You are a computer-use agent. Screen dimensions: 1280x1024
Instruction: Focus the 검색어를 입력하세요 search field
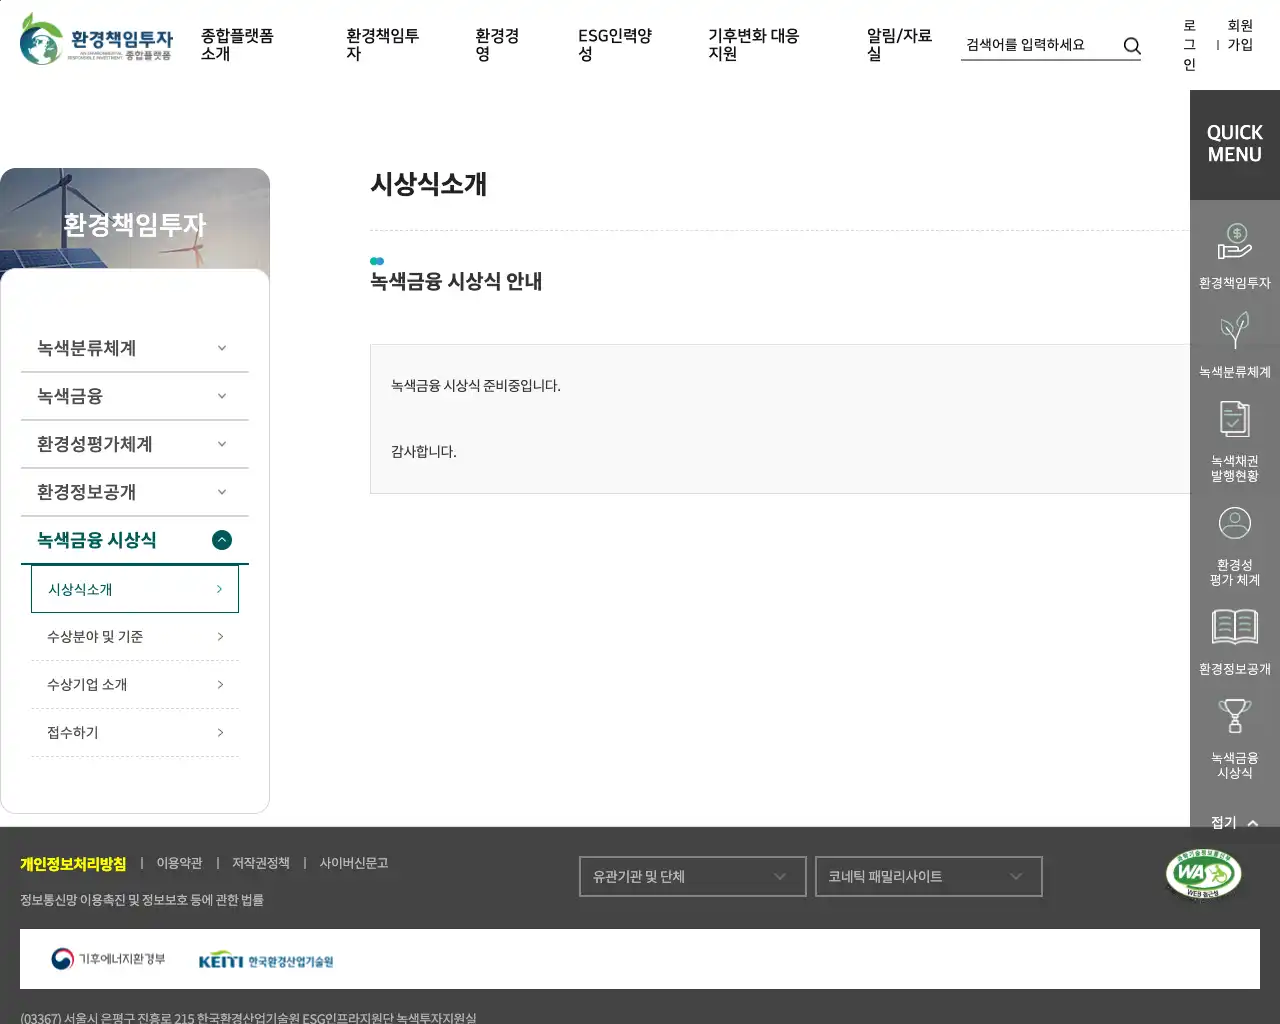(x=1036, y=45)
